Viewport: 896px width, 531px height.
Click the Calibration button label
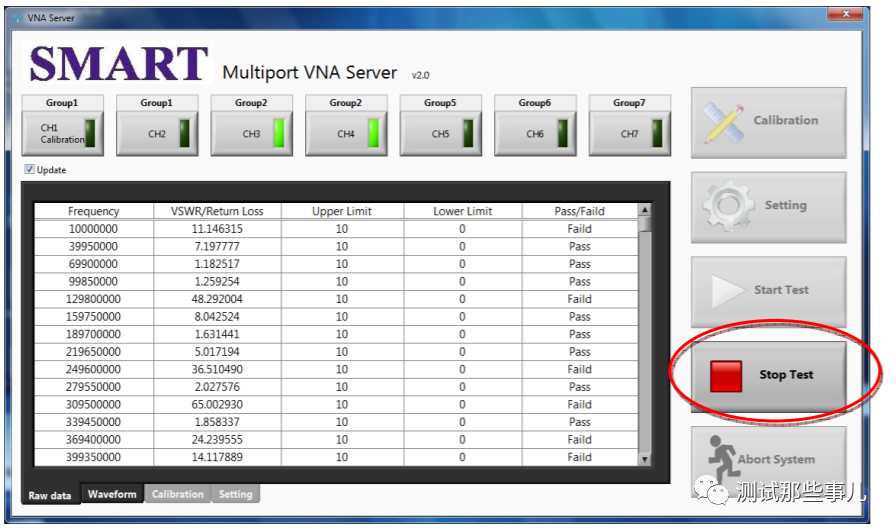[786, 121]
